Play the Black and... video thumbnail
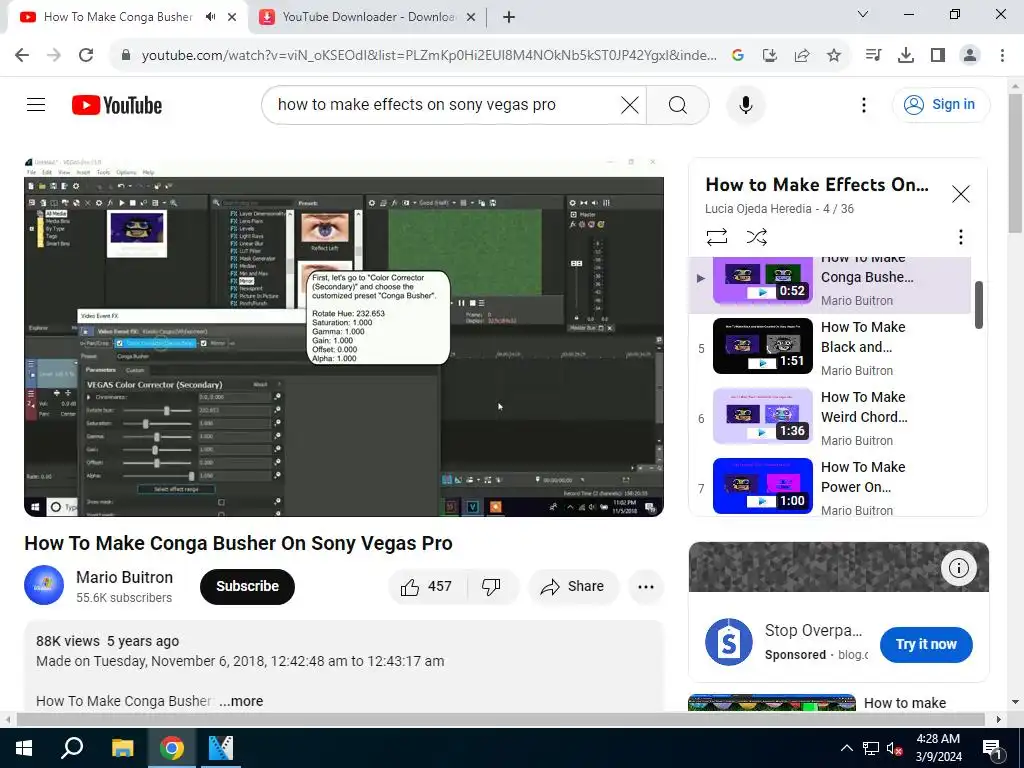 (763, 345)
